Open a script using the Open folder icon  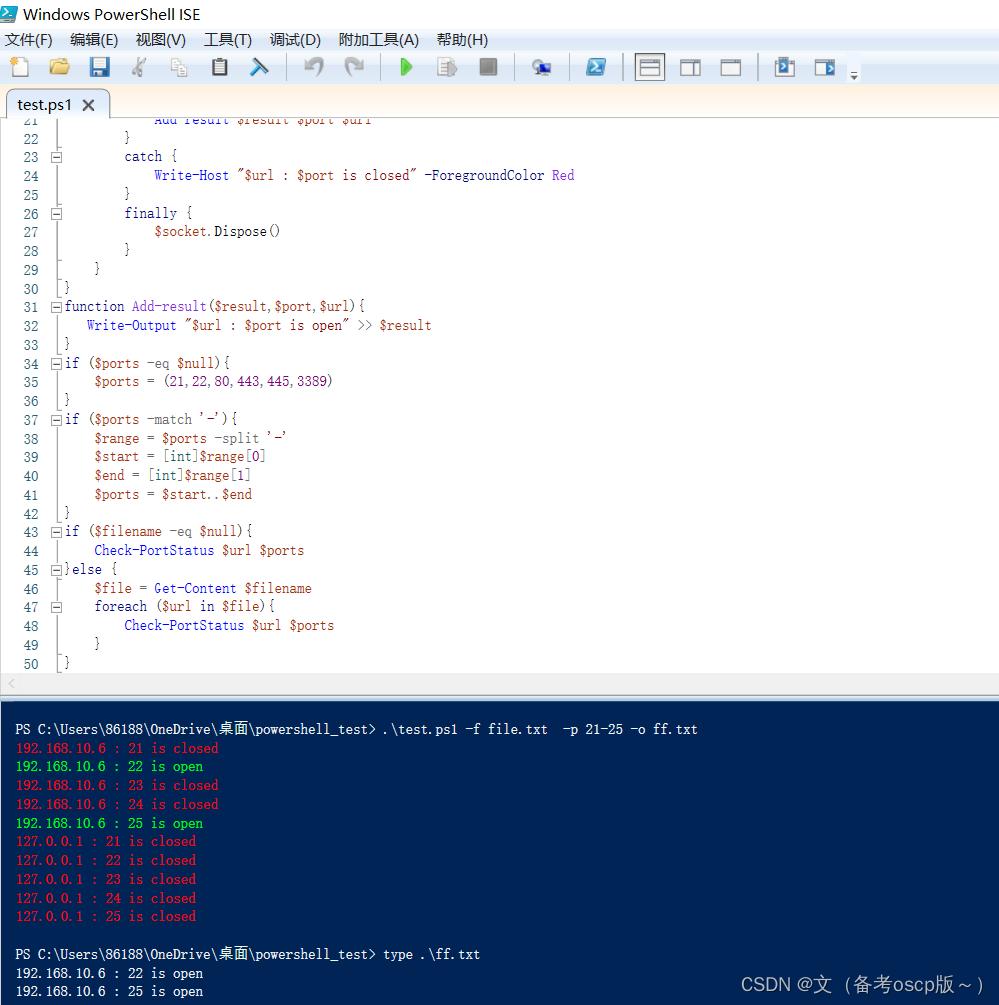[58, 67]
